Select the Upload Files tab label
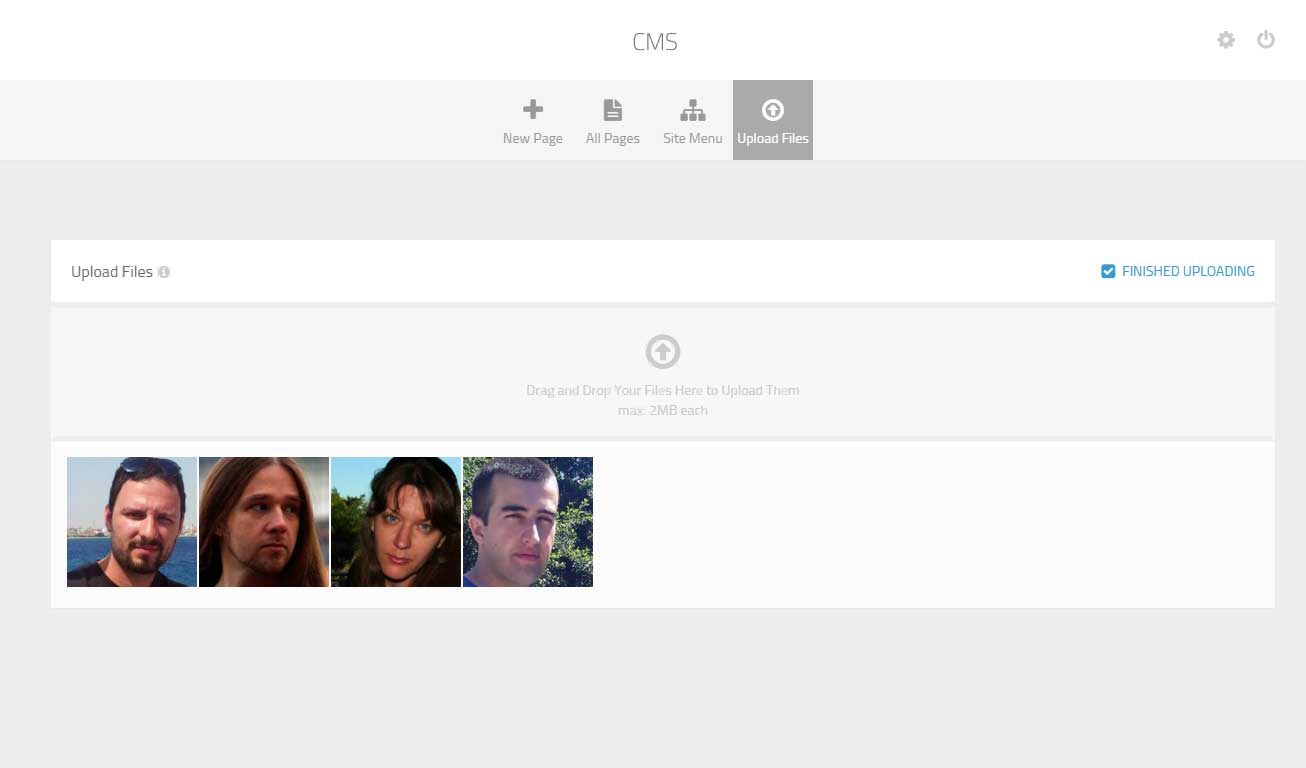This screenshot has height=768, width=1306. 773,138
